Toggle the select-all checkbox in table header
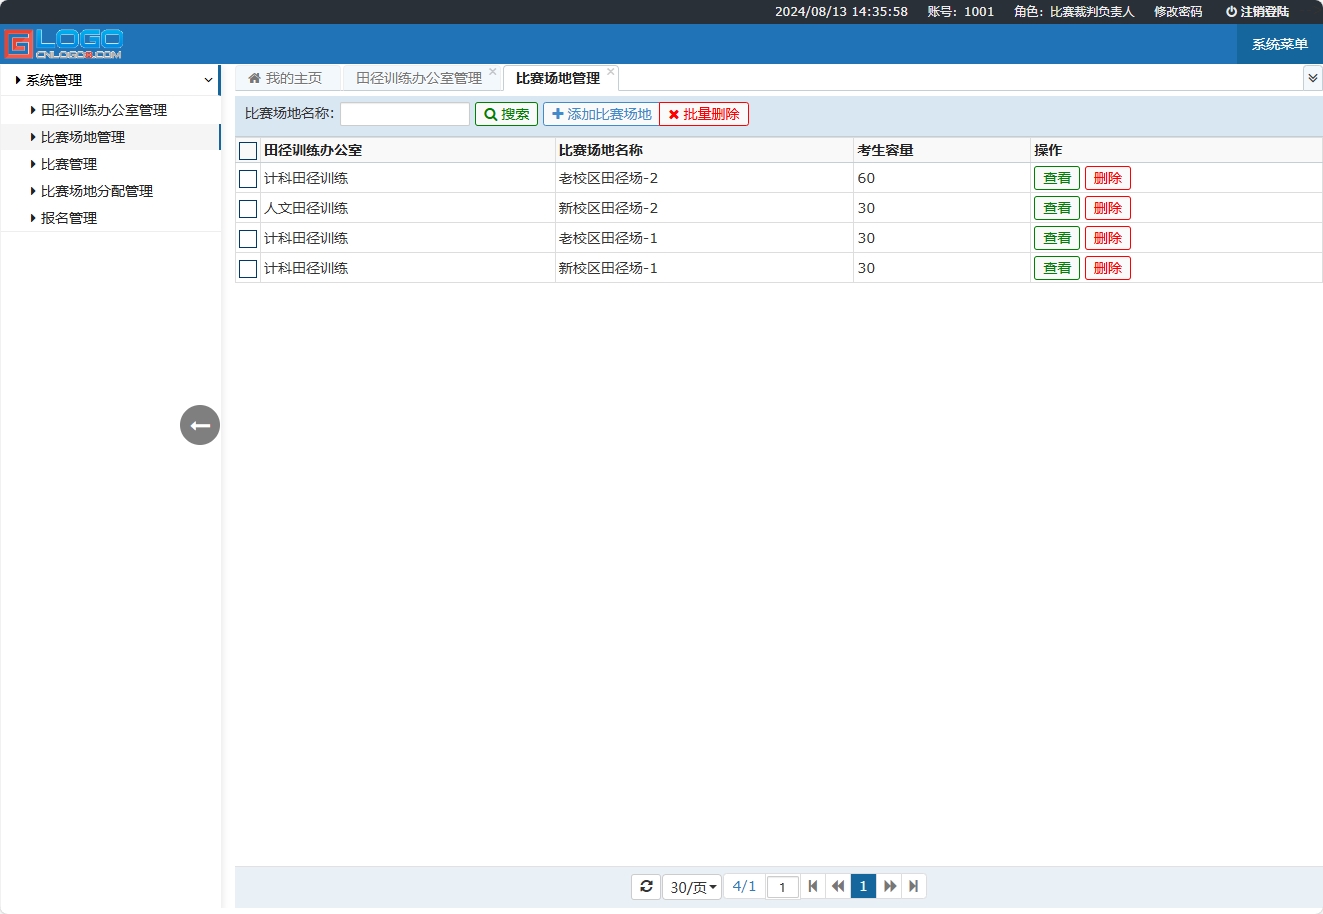Screen dimensions: 1323x914 click(248, 151)
